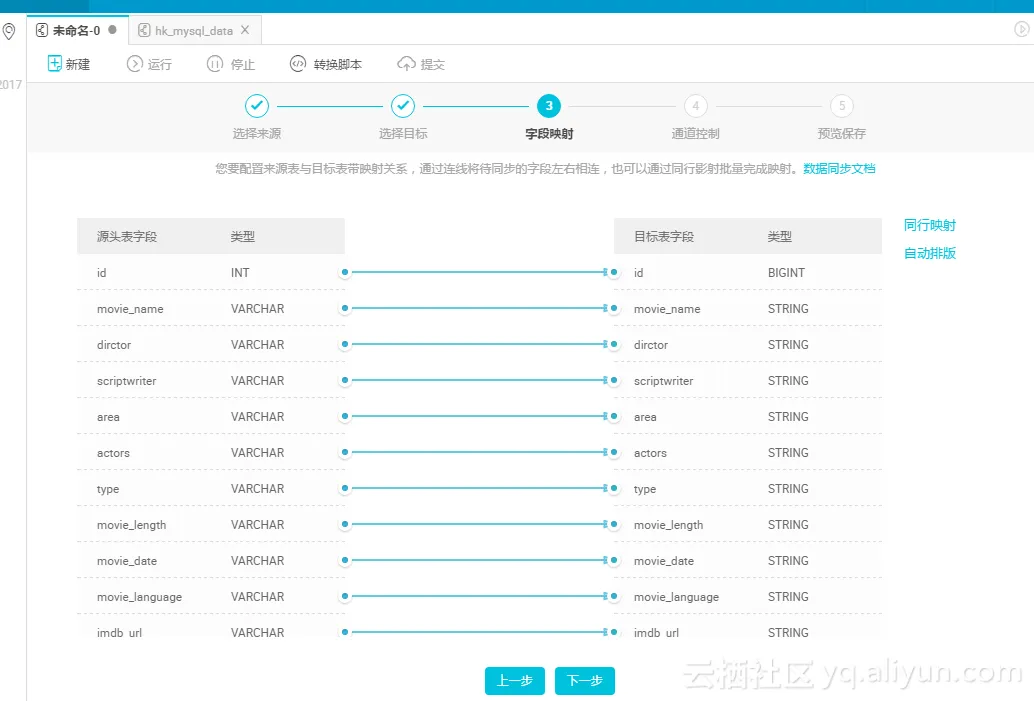This screenshot has height=701, width=1034.
Task: Select step 4 通道控制 circle
Action: [x=695, y=106]
